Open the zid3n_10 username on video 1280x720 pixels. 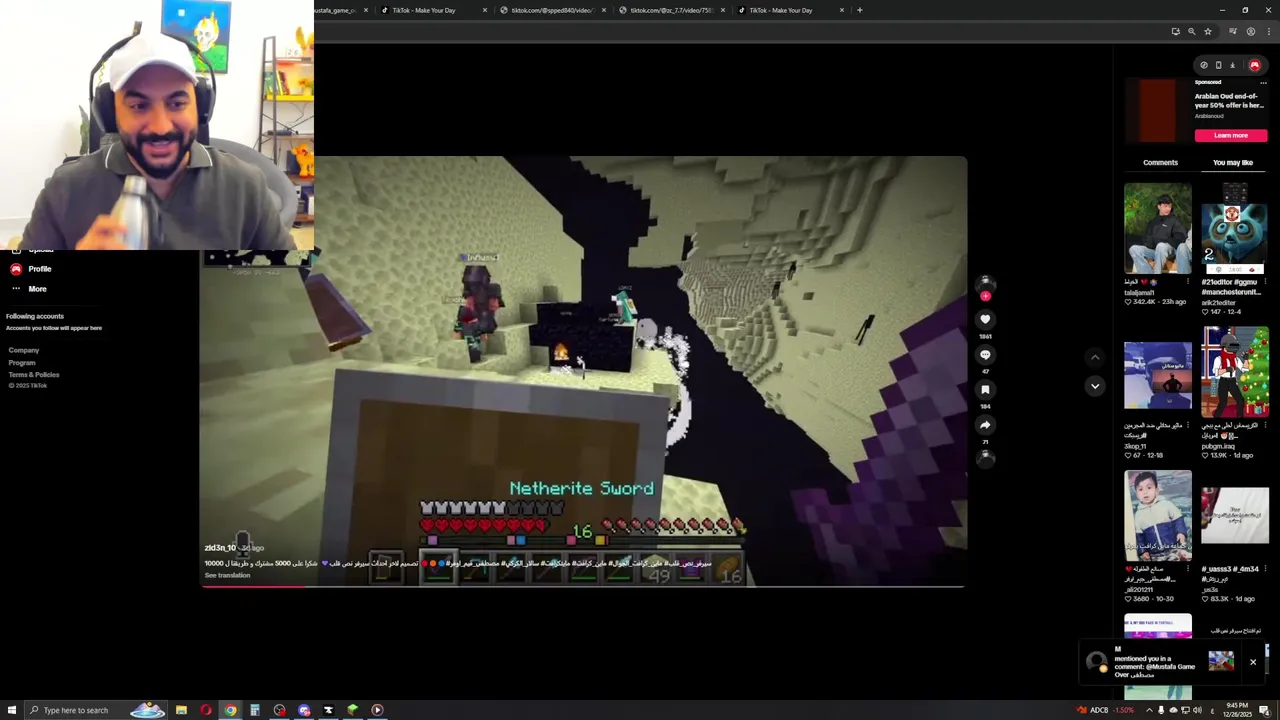pos(220,548)
